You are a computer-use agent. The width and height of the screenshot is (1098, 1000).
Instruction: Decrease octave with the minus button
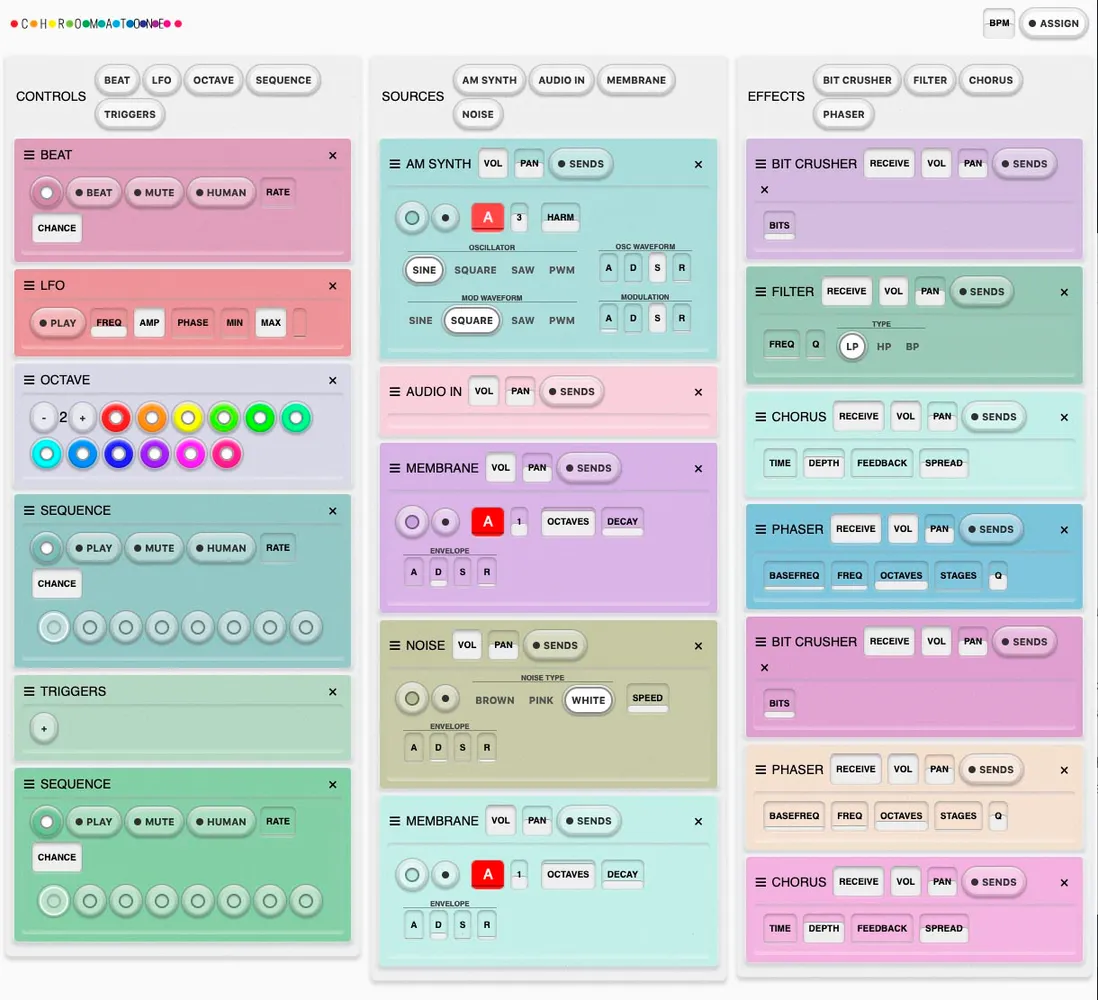click(43, 418)
